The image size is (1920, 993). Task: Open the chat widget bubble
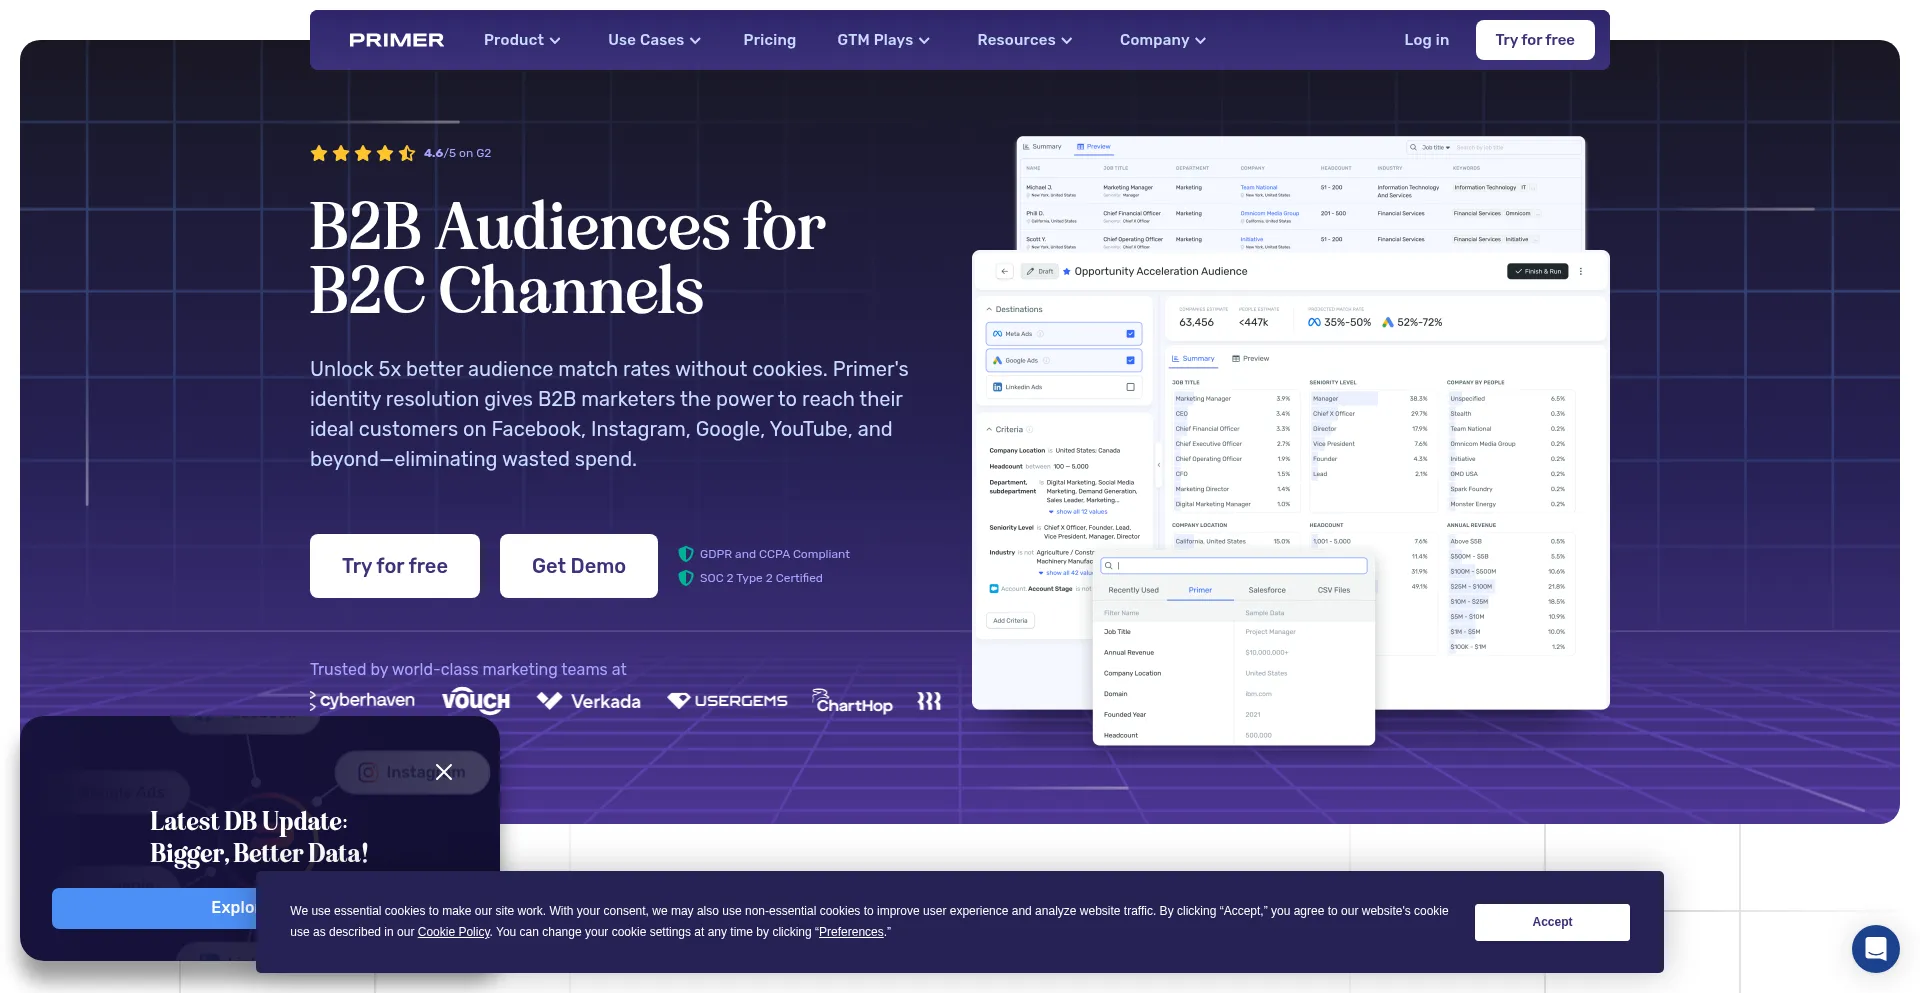point(1875,948)
